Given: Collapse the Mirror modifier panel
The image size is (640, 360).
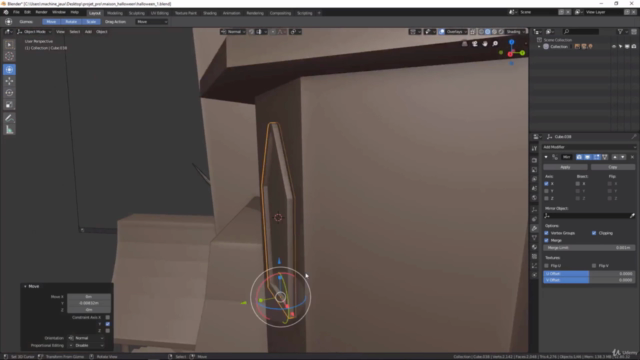Looking at the screenshot, I should pos(546,157).
